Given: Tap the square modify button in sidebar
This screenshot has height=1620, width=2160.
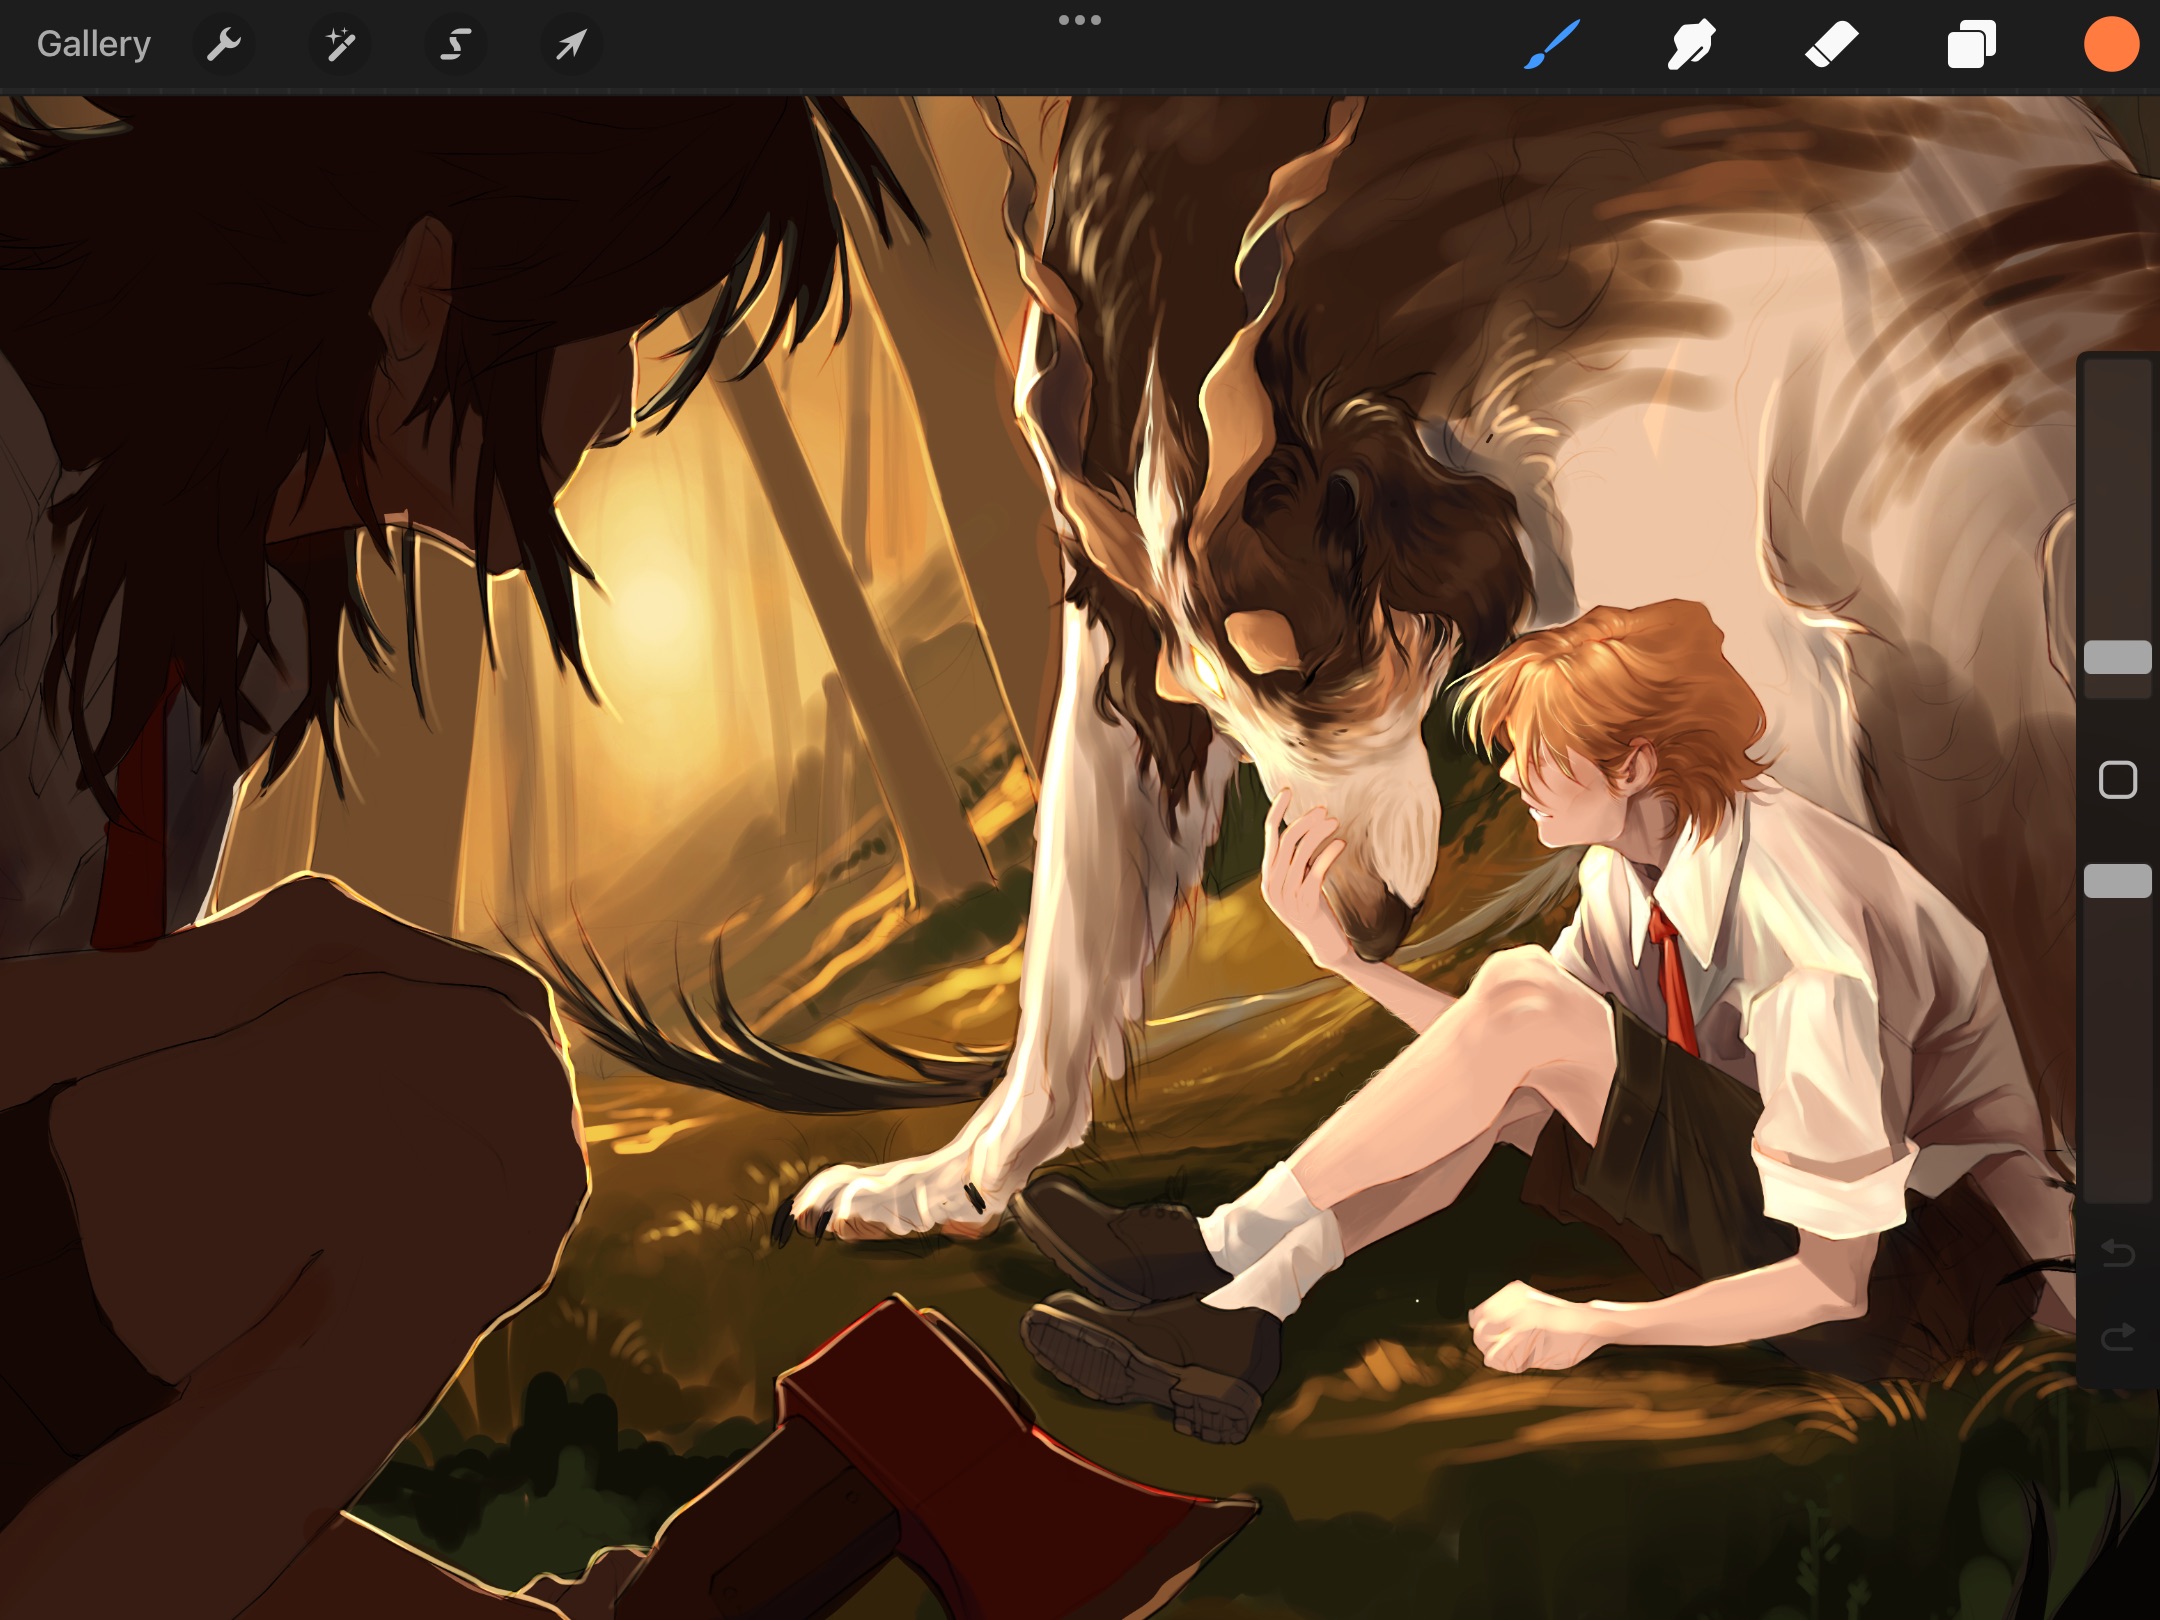Looking at the screenshot, I should 2117,780.
